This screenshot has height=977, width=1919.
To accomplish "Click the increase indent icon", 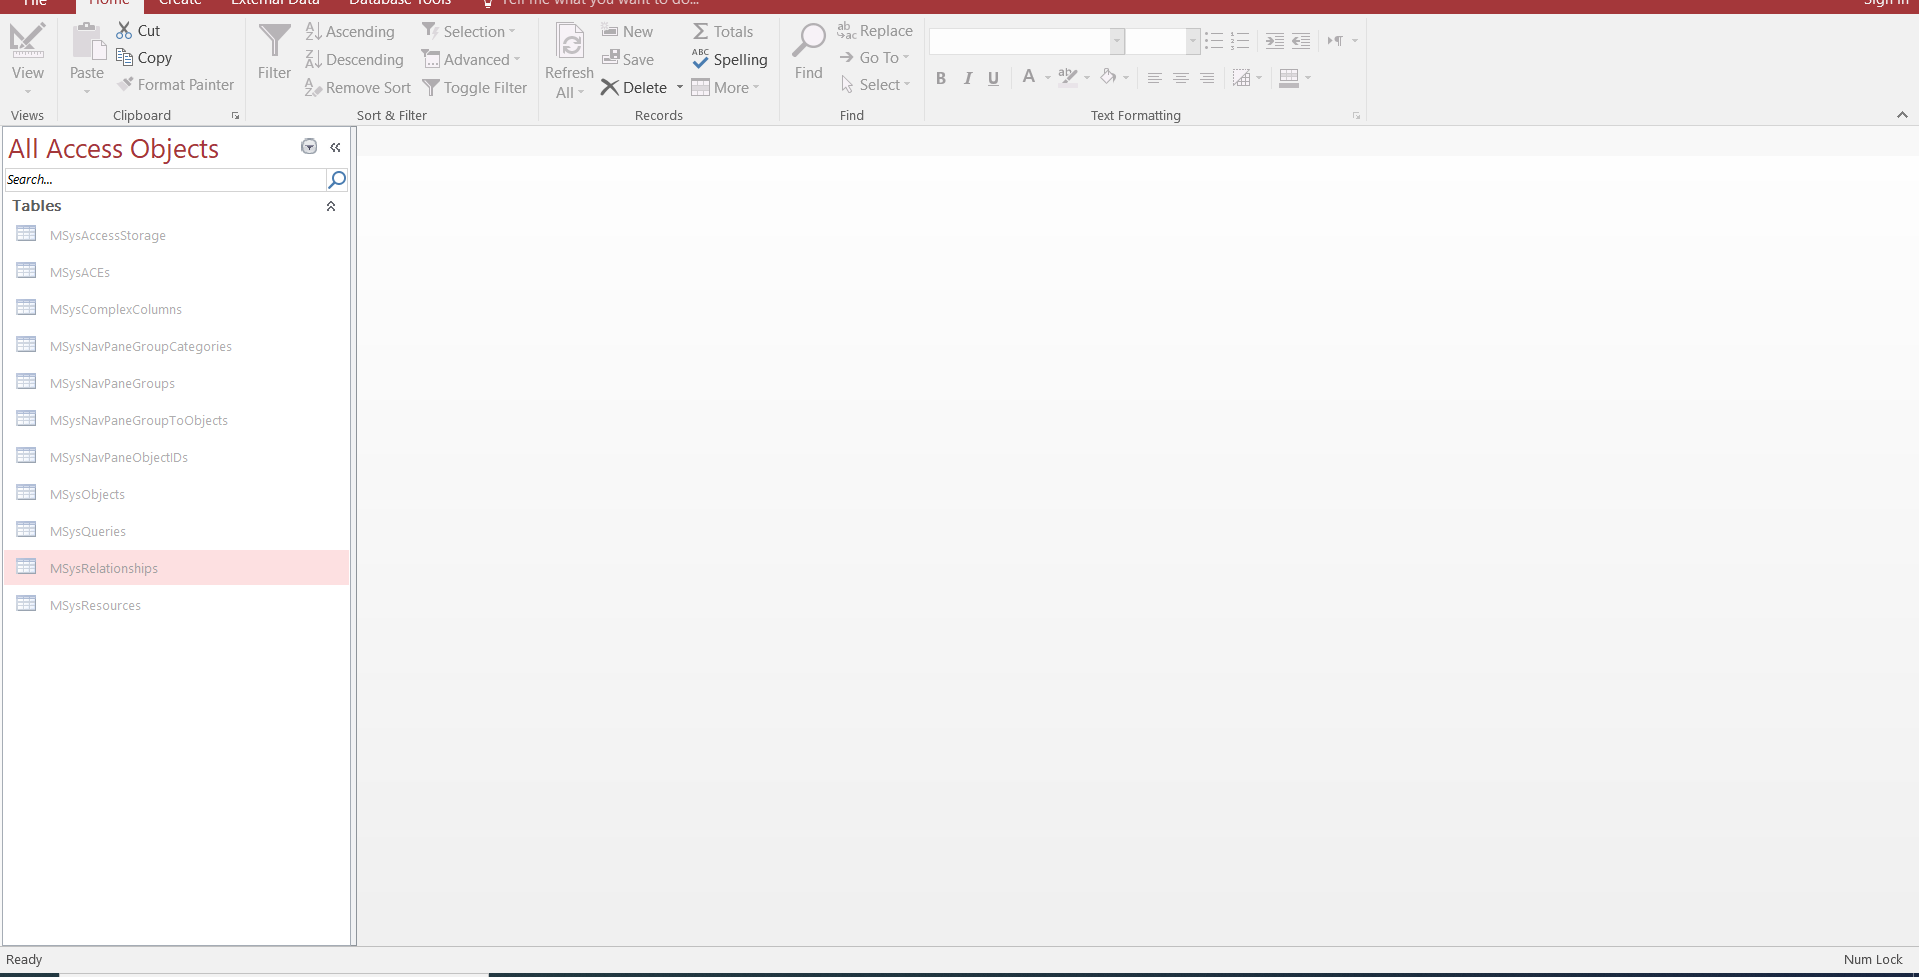I will [x=1275, y=41].
